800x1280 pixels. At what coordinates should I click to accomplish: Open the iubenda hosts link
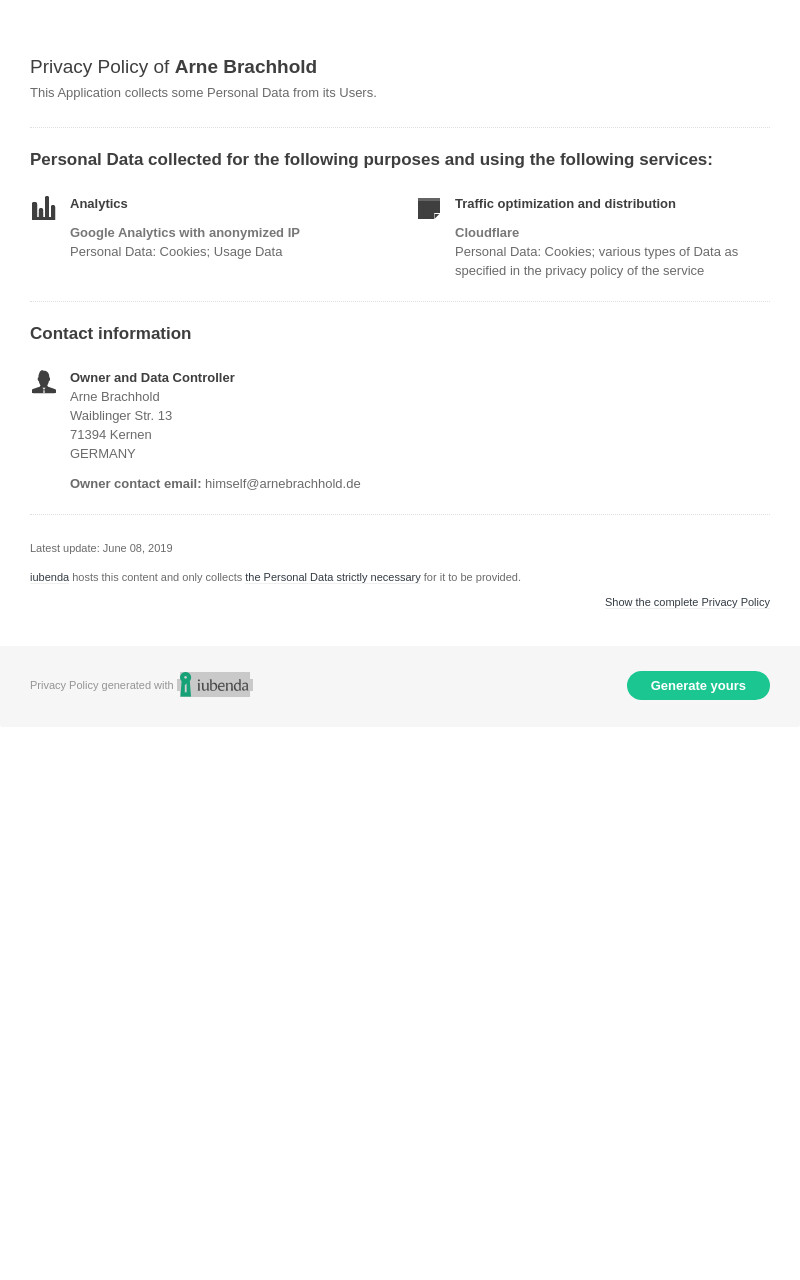[49, 577]
